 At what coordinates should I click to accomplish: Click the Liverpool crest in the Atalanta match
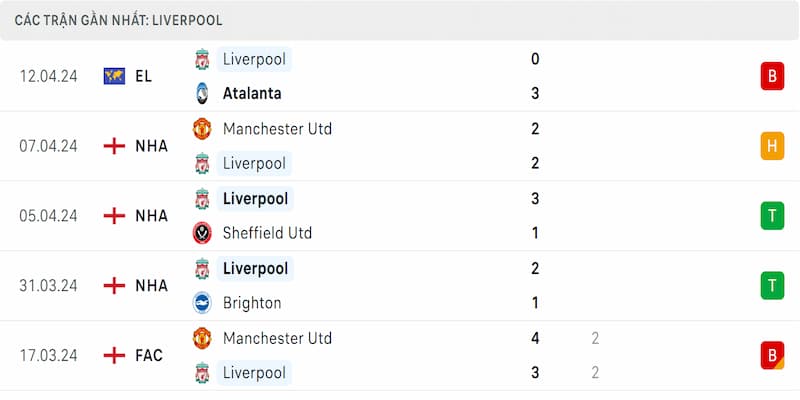(202, 59)
